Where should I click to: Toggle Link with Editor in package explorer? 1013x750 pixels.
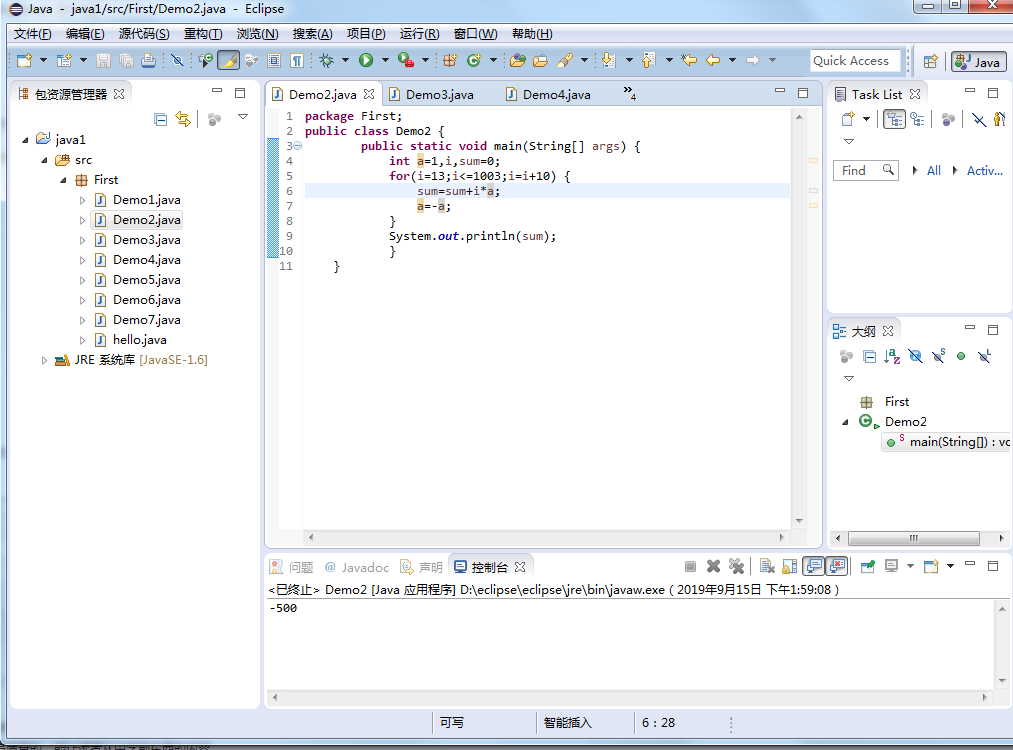[183, 119]
